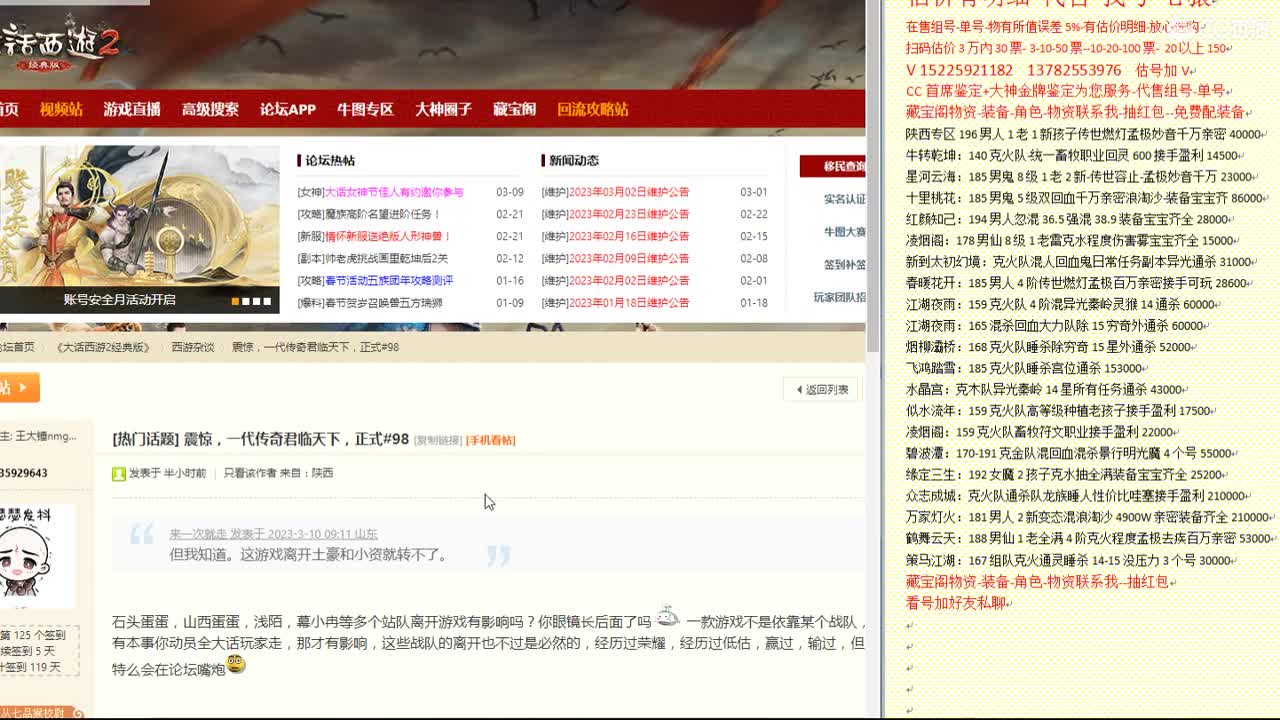Open the 大神圈子 nav item
The width and height of the screenshot is (1280, 720).
pos(443,110)
